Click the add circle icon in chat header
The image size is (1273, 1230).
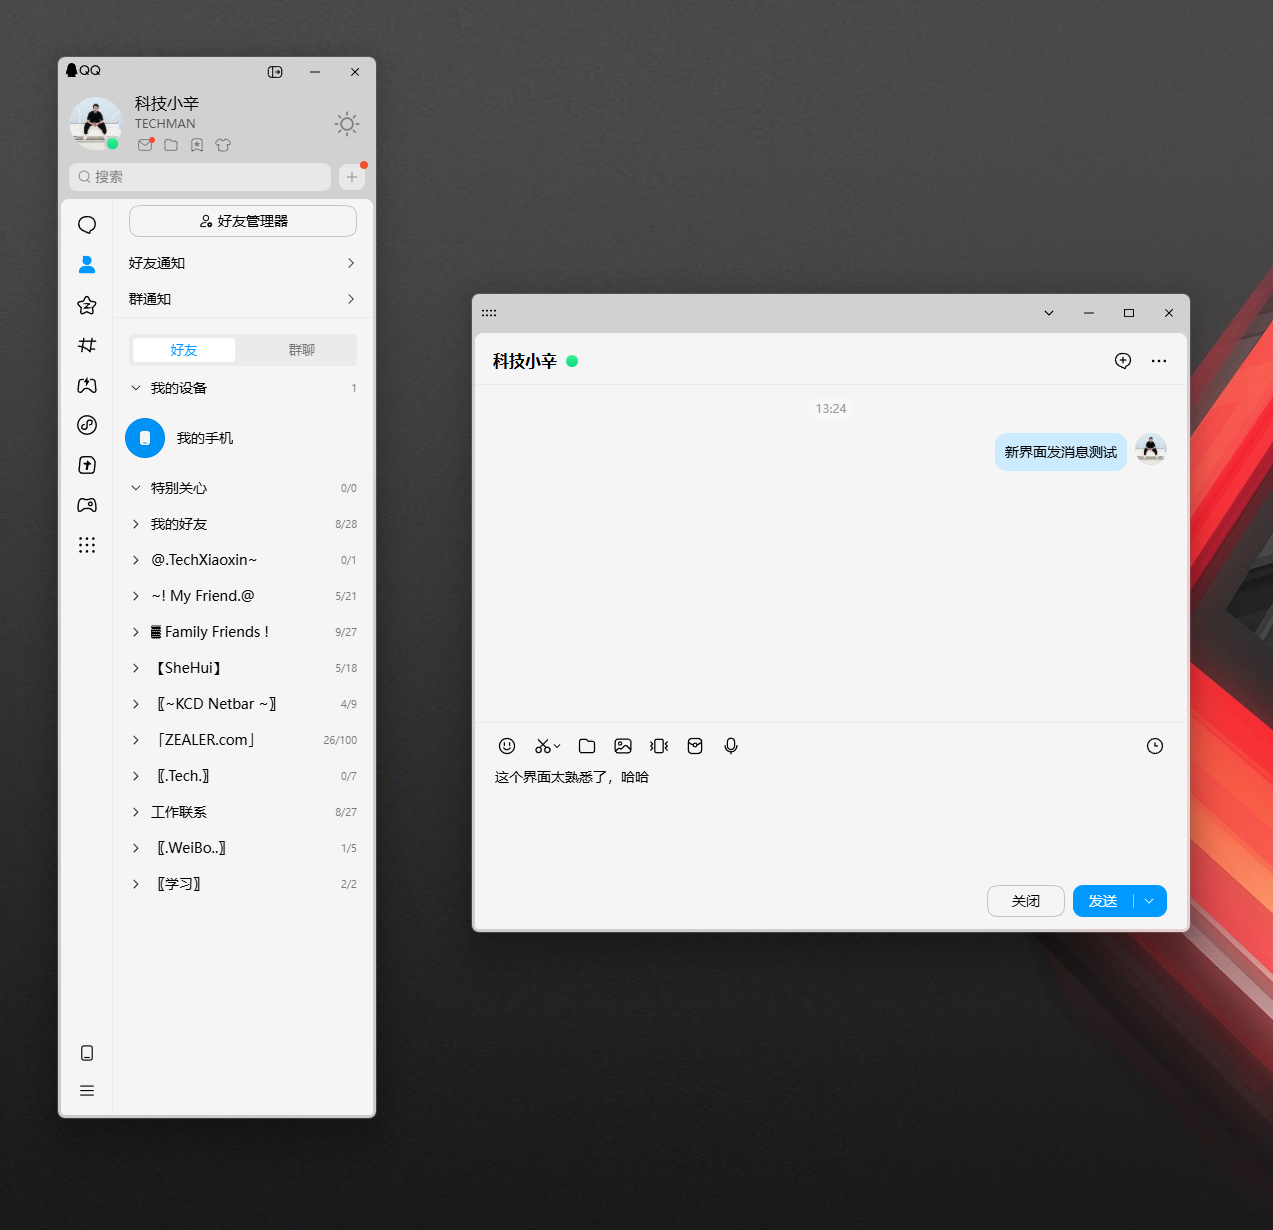pos(1123,361)
